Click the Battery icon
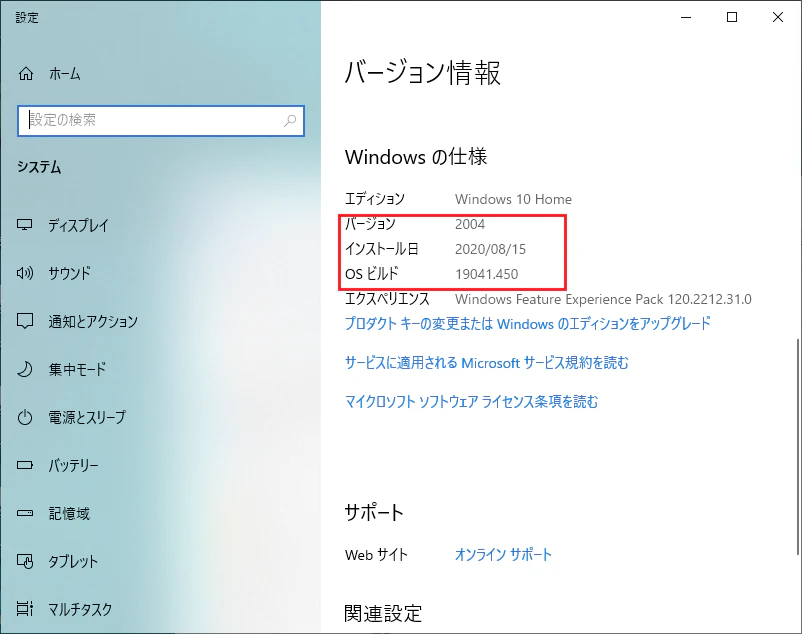Image resolution: width=802 pixels, height=634 pixels. (25, 465)
